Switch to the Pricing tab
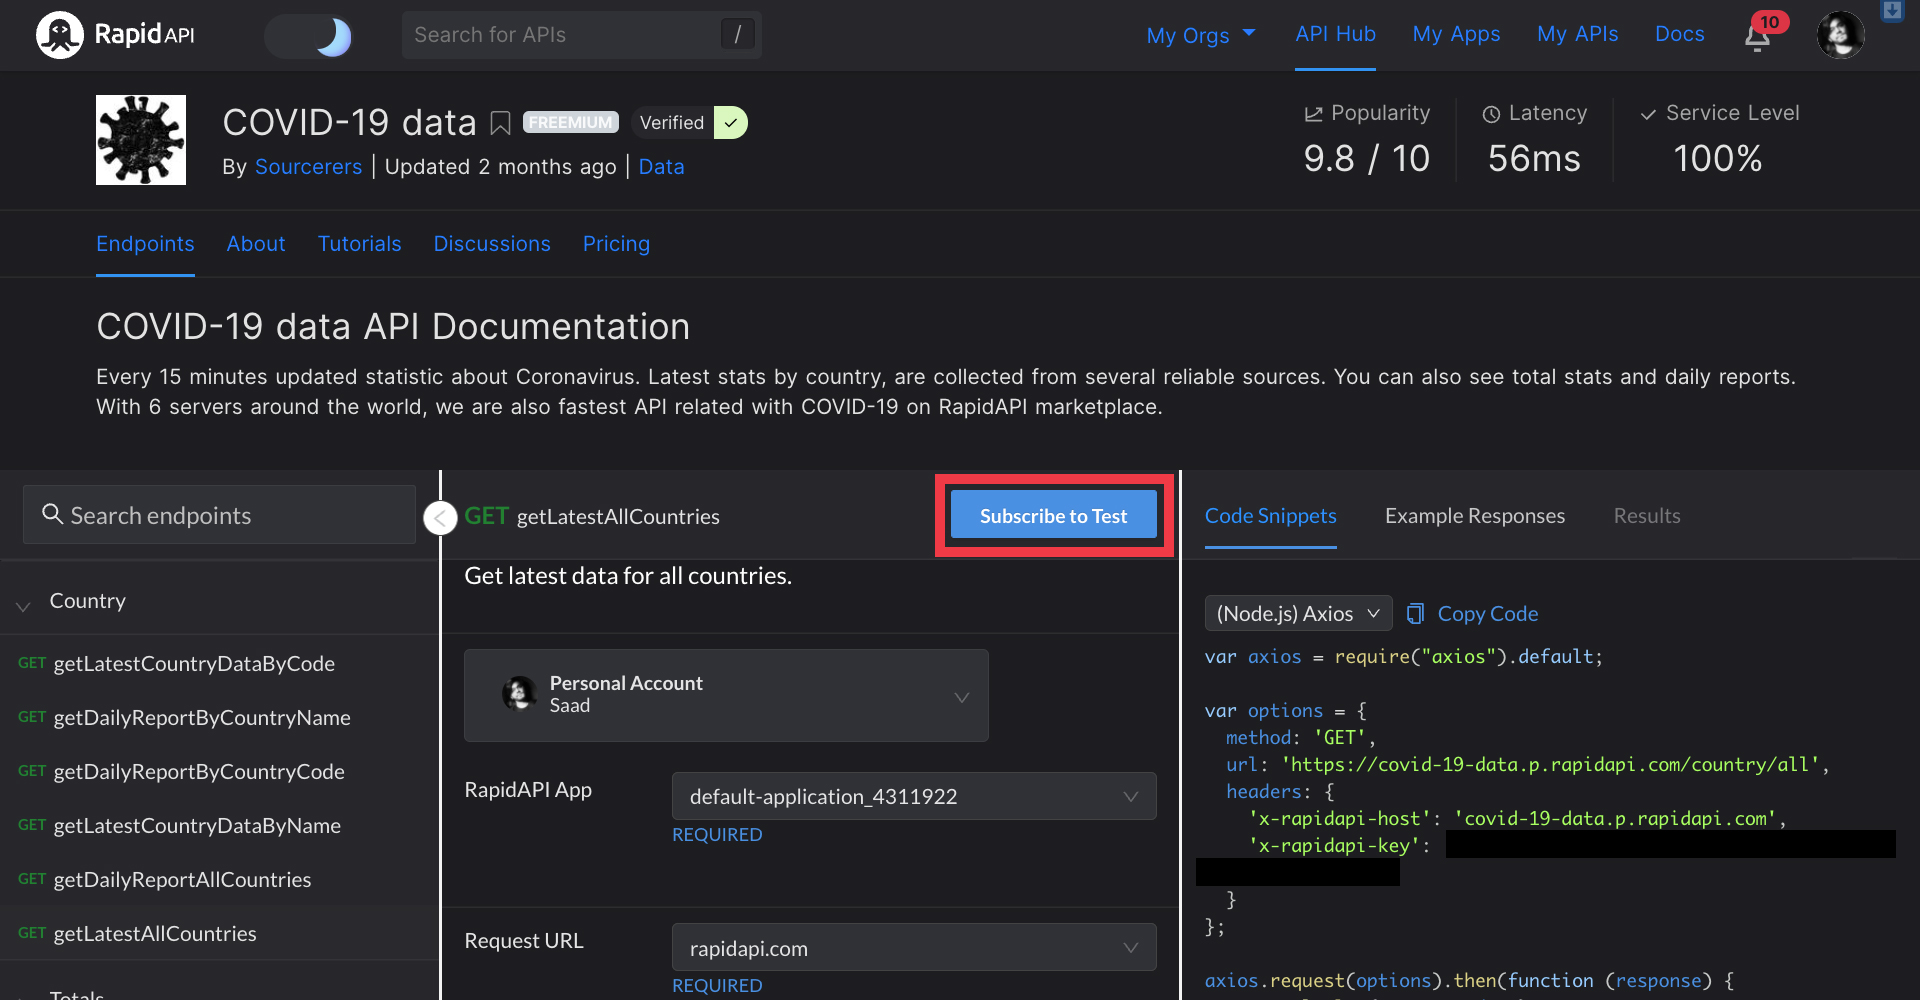 pyautogui.click(x=616, y=244)
